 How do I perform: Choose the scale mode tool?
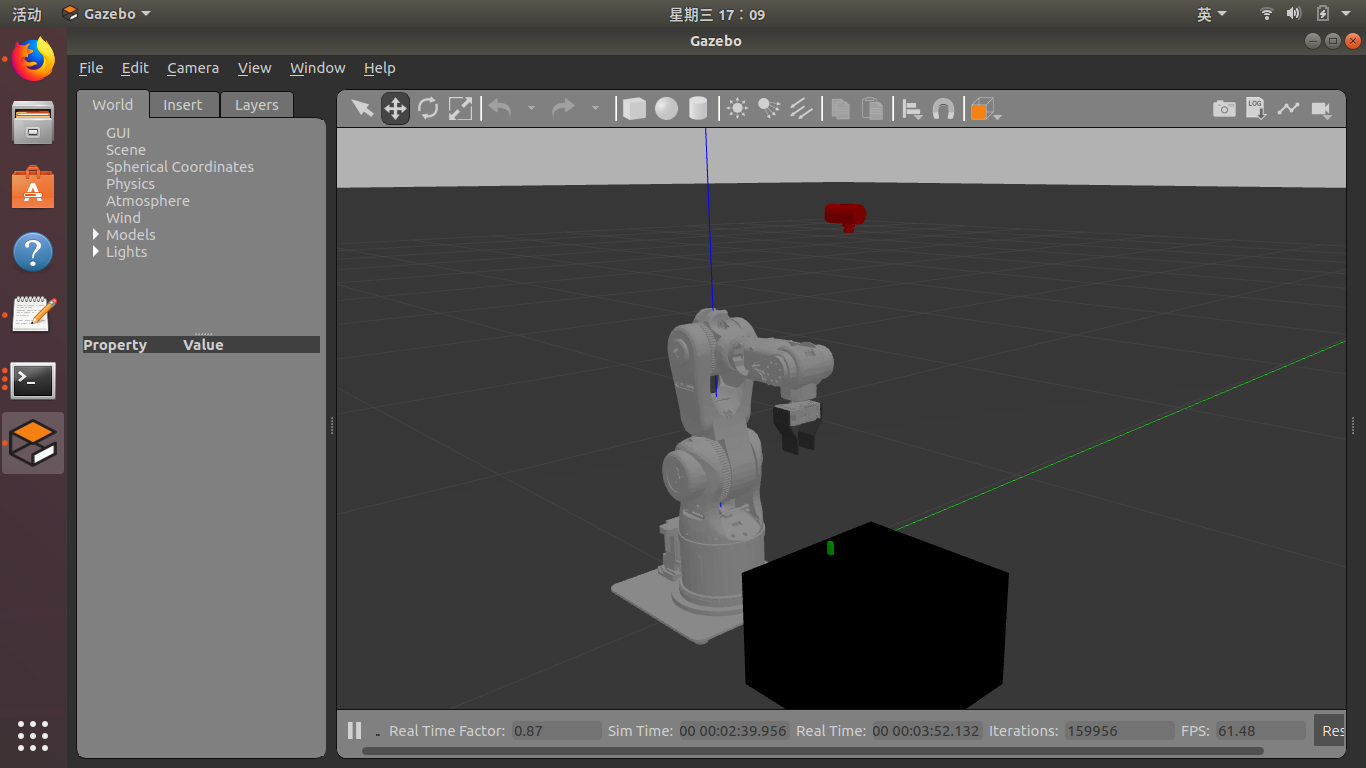[460, 108]
